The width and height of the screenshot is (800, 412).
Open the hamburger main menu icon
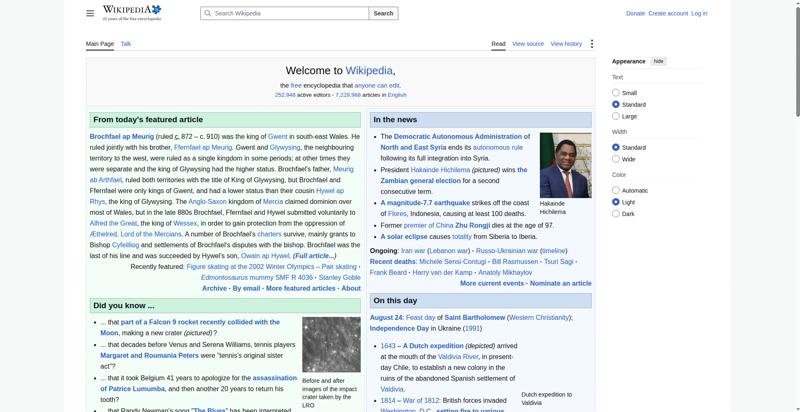coord(90,13)
